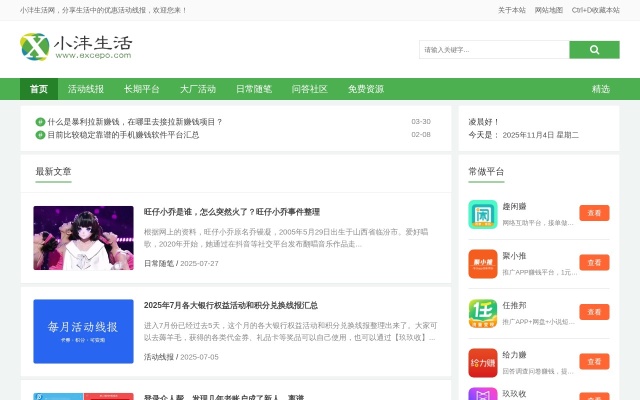This screenshot has height=400, width=640.
Task: Click the 日常随笔 category tag under first article
Action: click(x=159, y=264)
